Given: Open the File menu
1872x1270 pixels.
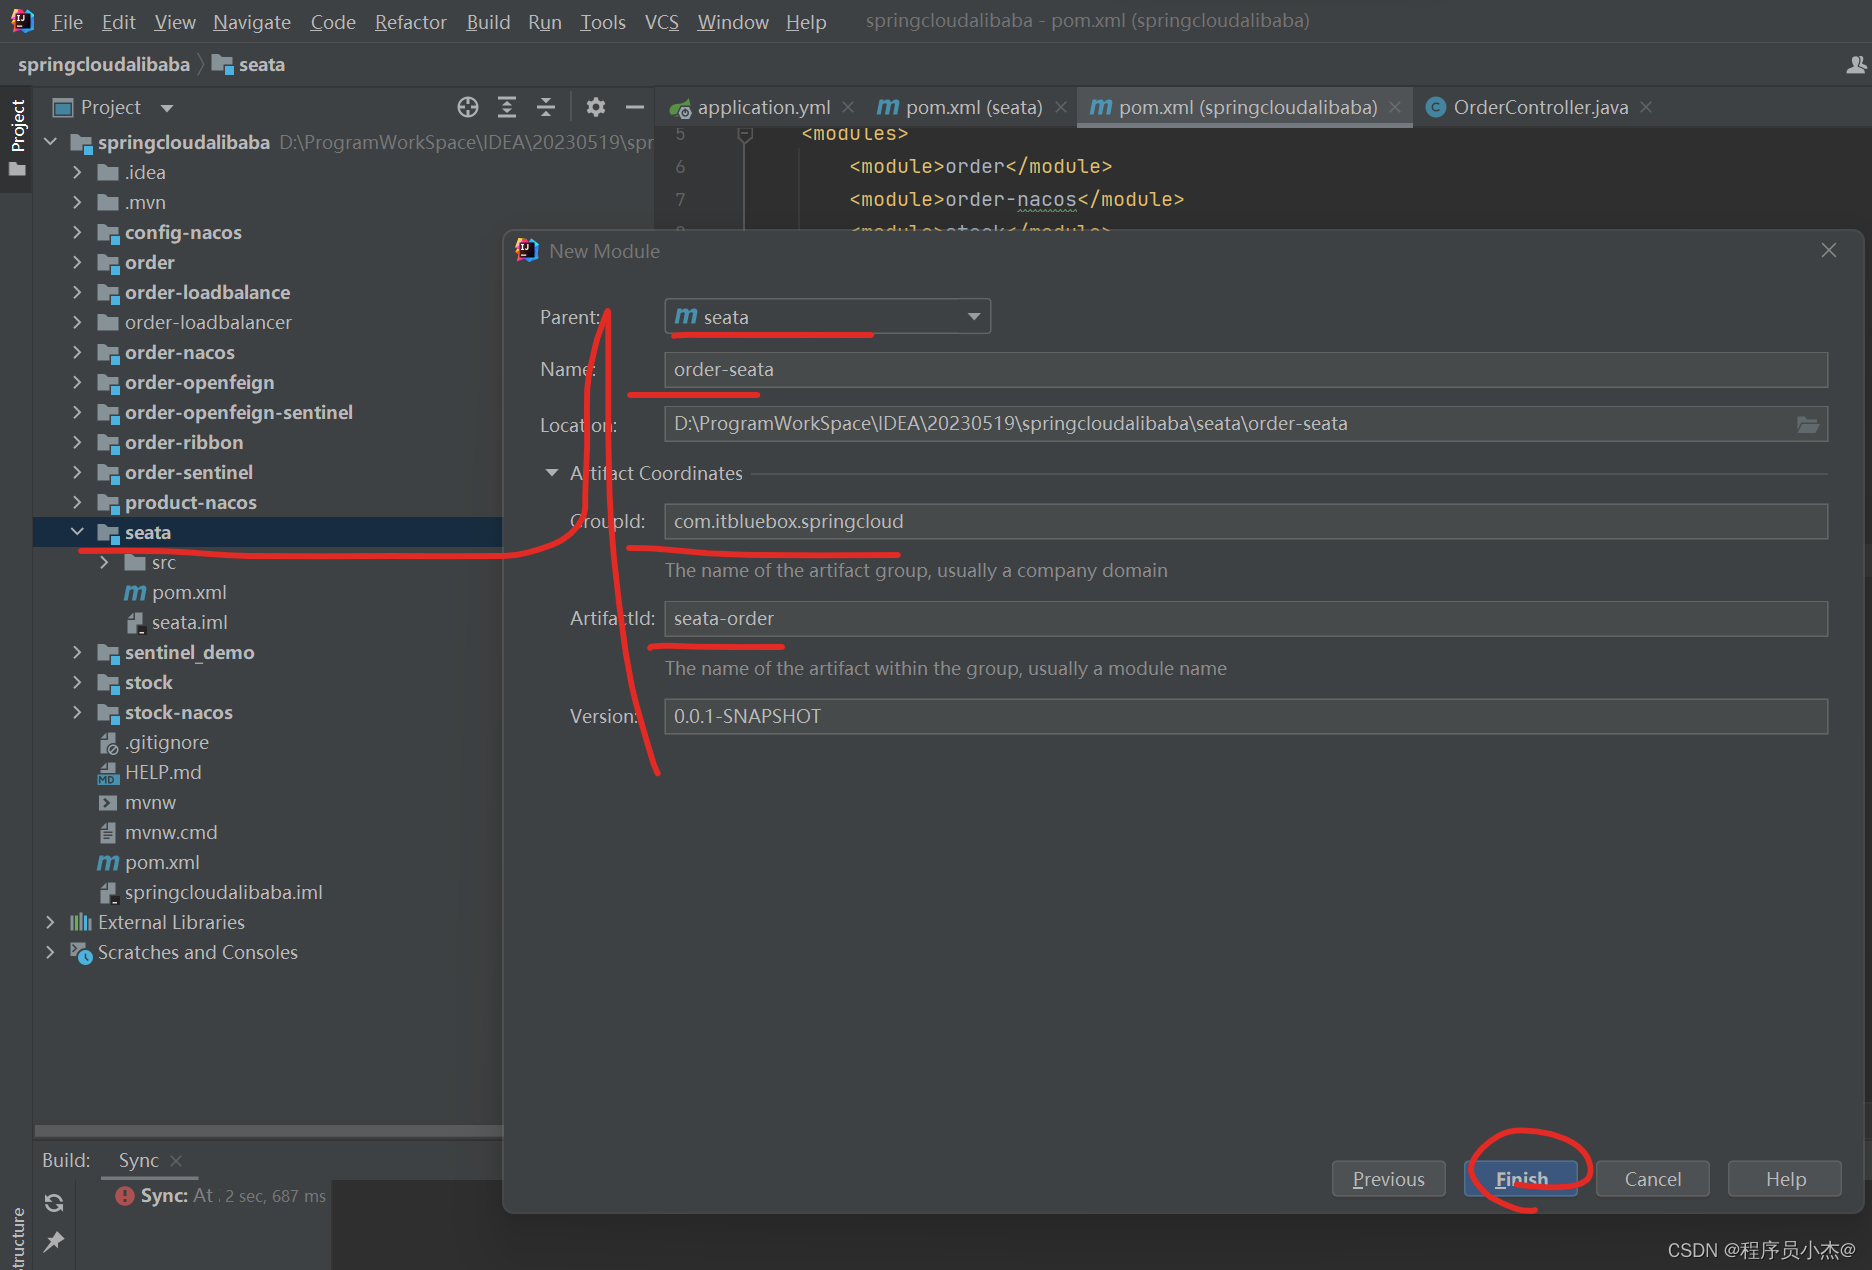Looking at the screenshot, I should (67, 22).
